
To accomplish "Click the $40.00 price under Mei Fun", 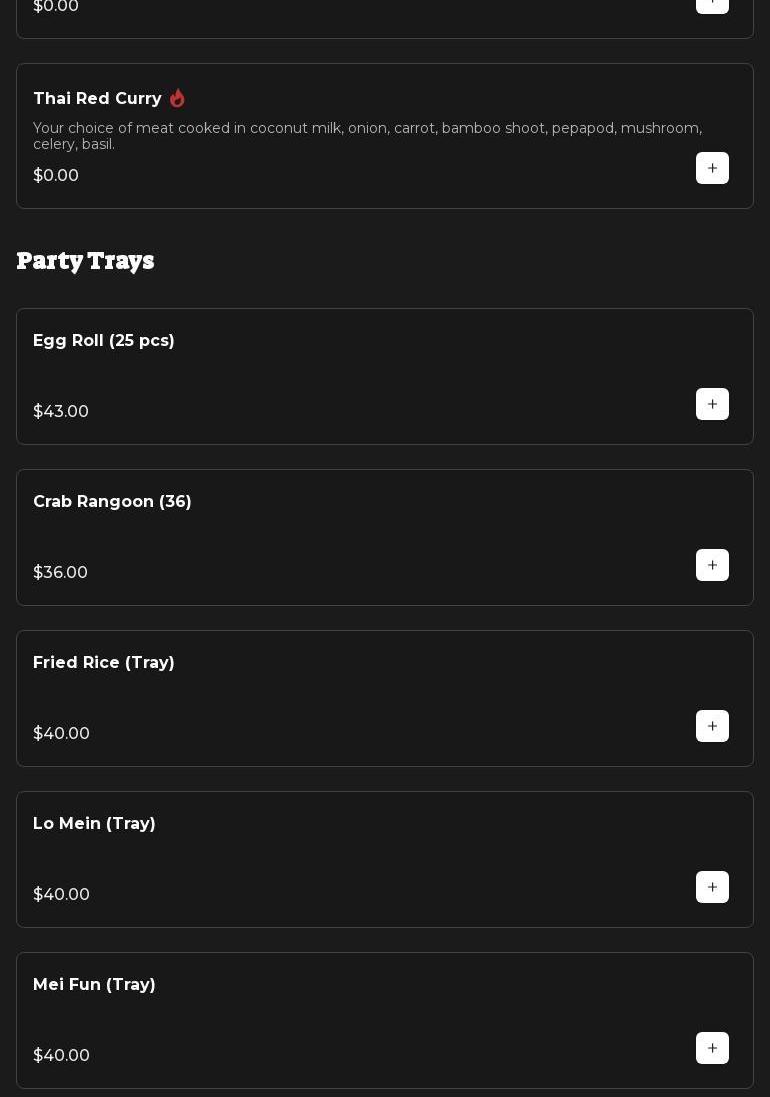I will (61, 1056).
